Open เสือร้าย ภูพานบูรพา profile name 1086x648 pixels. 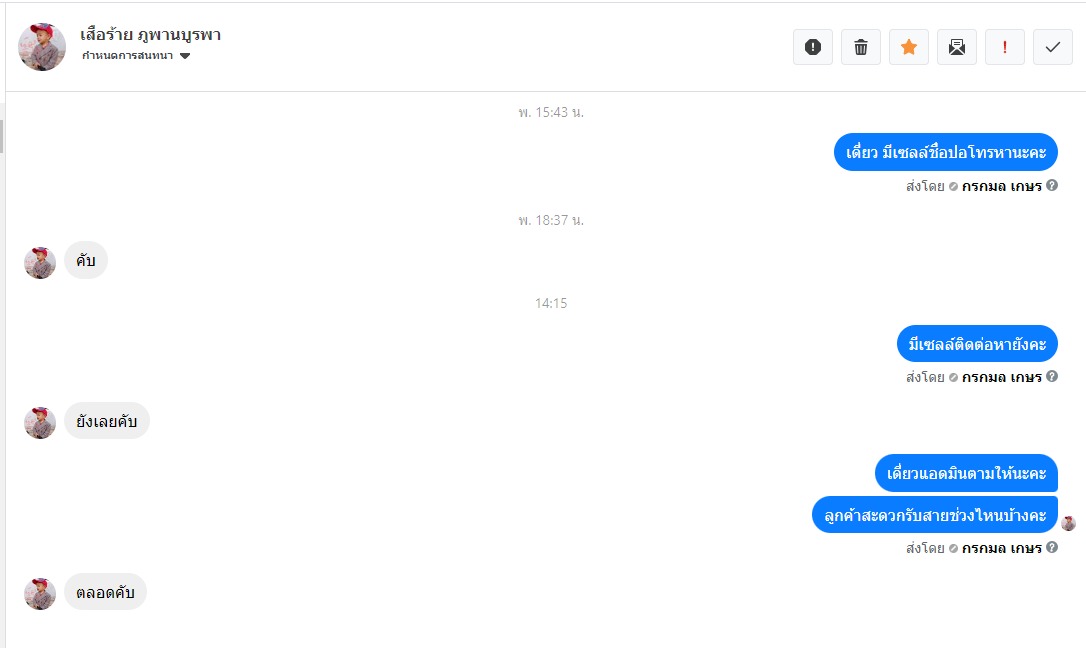point(150,35)
